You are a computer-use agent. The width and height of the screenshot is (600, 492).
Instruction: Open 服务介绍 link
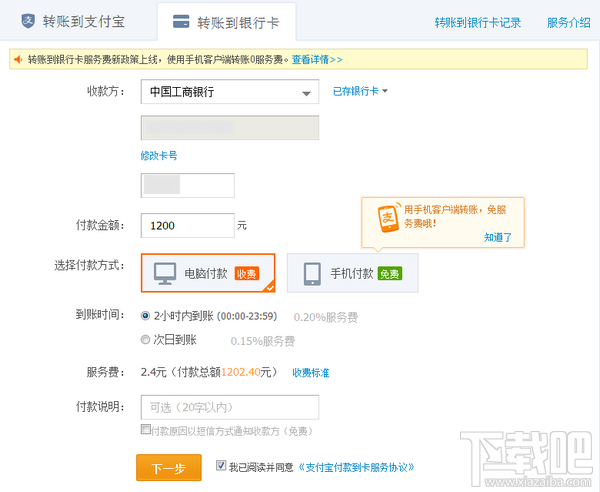tap(569, 23)
